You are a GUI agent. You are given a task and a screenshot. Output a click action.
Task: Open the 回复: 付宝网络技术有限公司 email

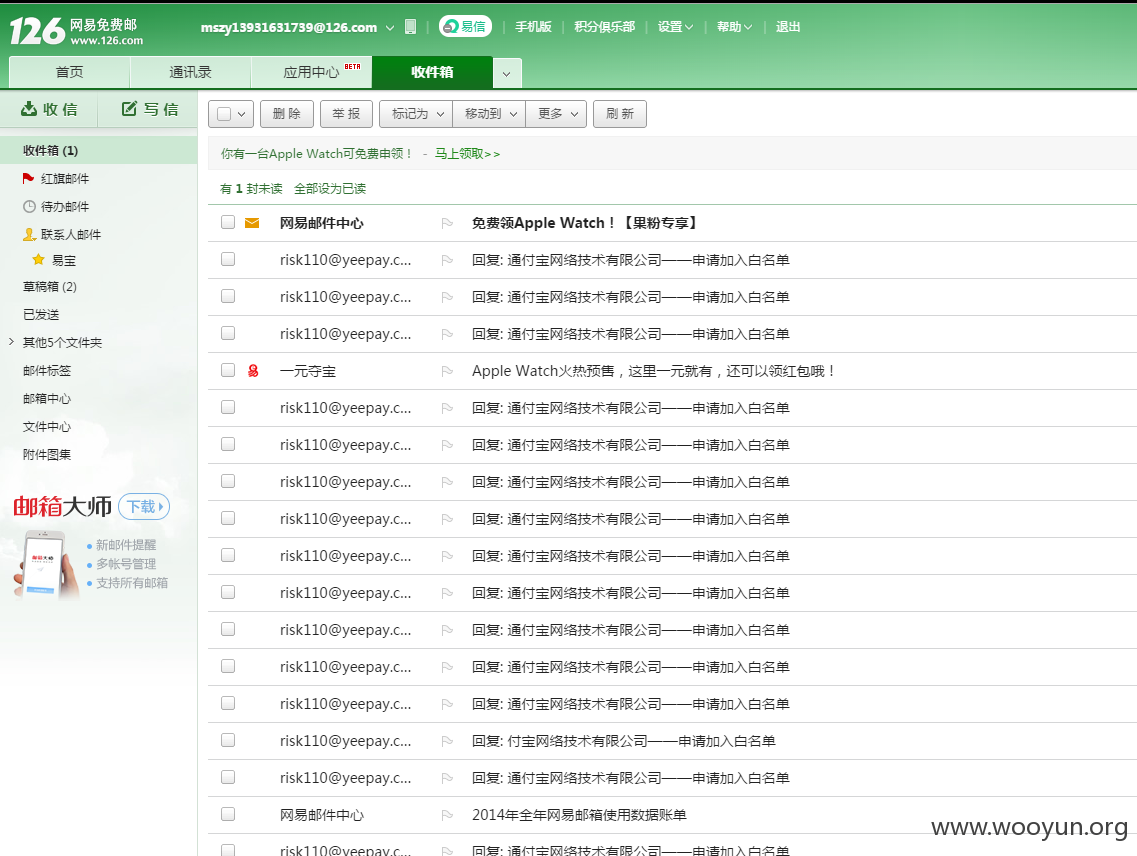click(624, 741)
